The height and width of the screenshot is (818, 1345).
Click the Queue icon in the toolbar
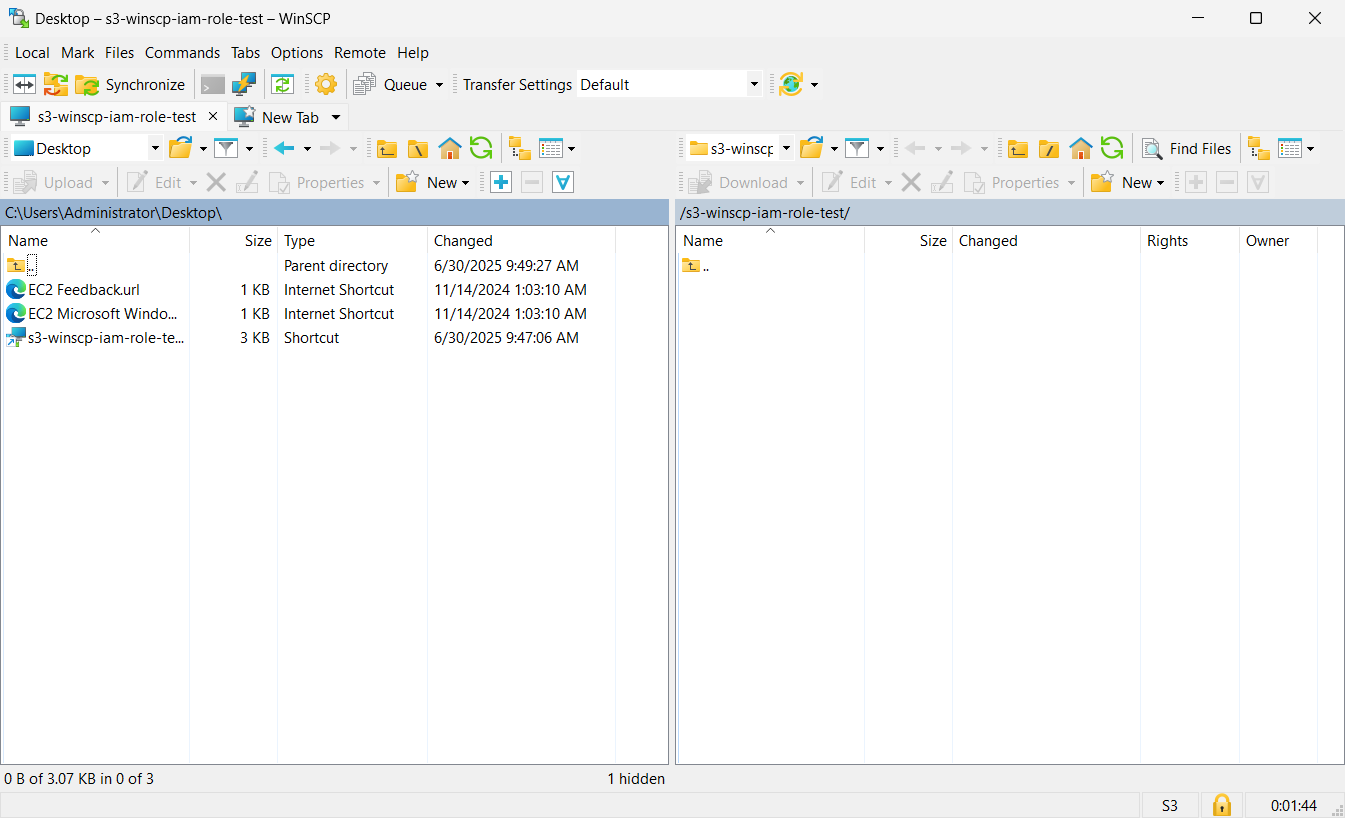(x=365, y=85)
